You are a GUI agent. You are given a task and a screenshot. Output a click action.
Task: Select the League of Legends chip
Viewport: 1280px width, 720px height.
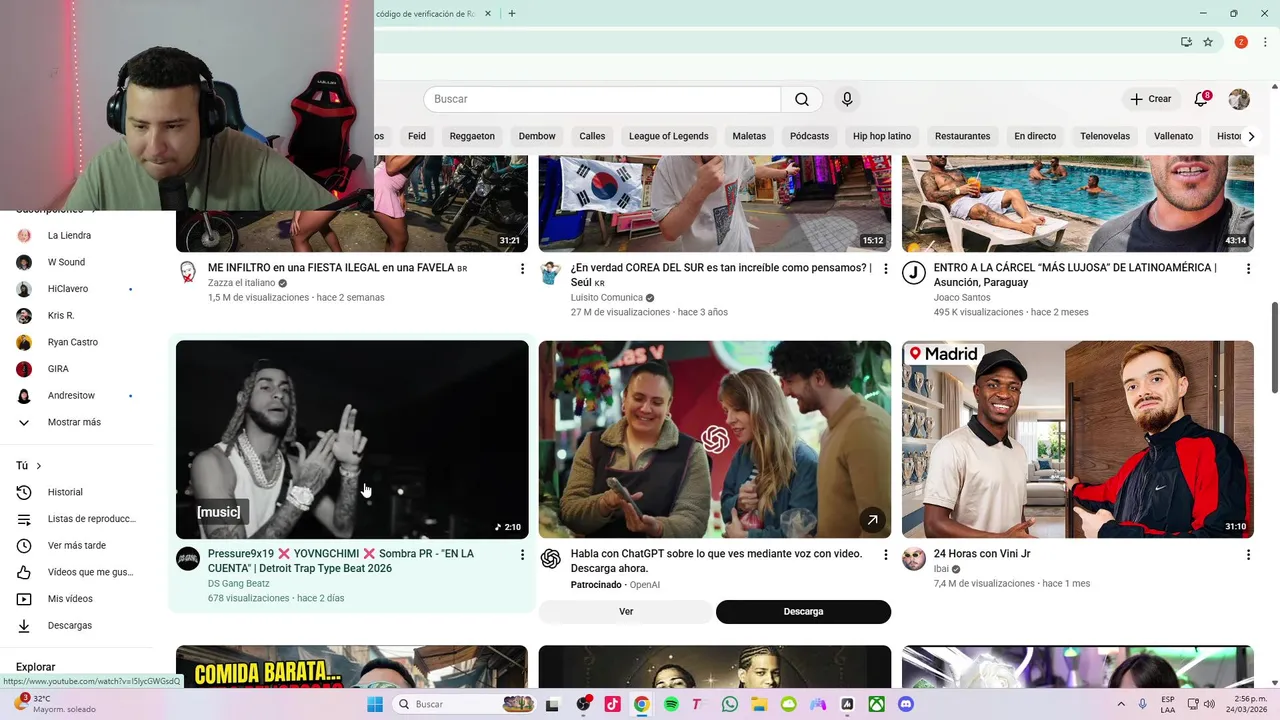click(668, 136)
